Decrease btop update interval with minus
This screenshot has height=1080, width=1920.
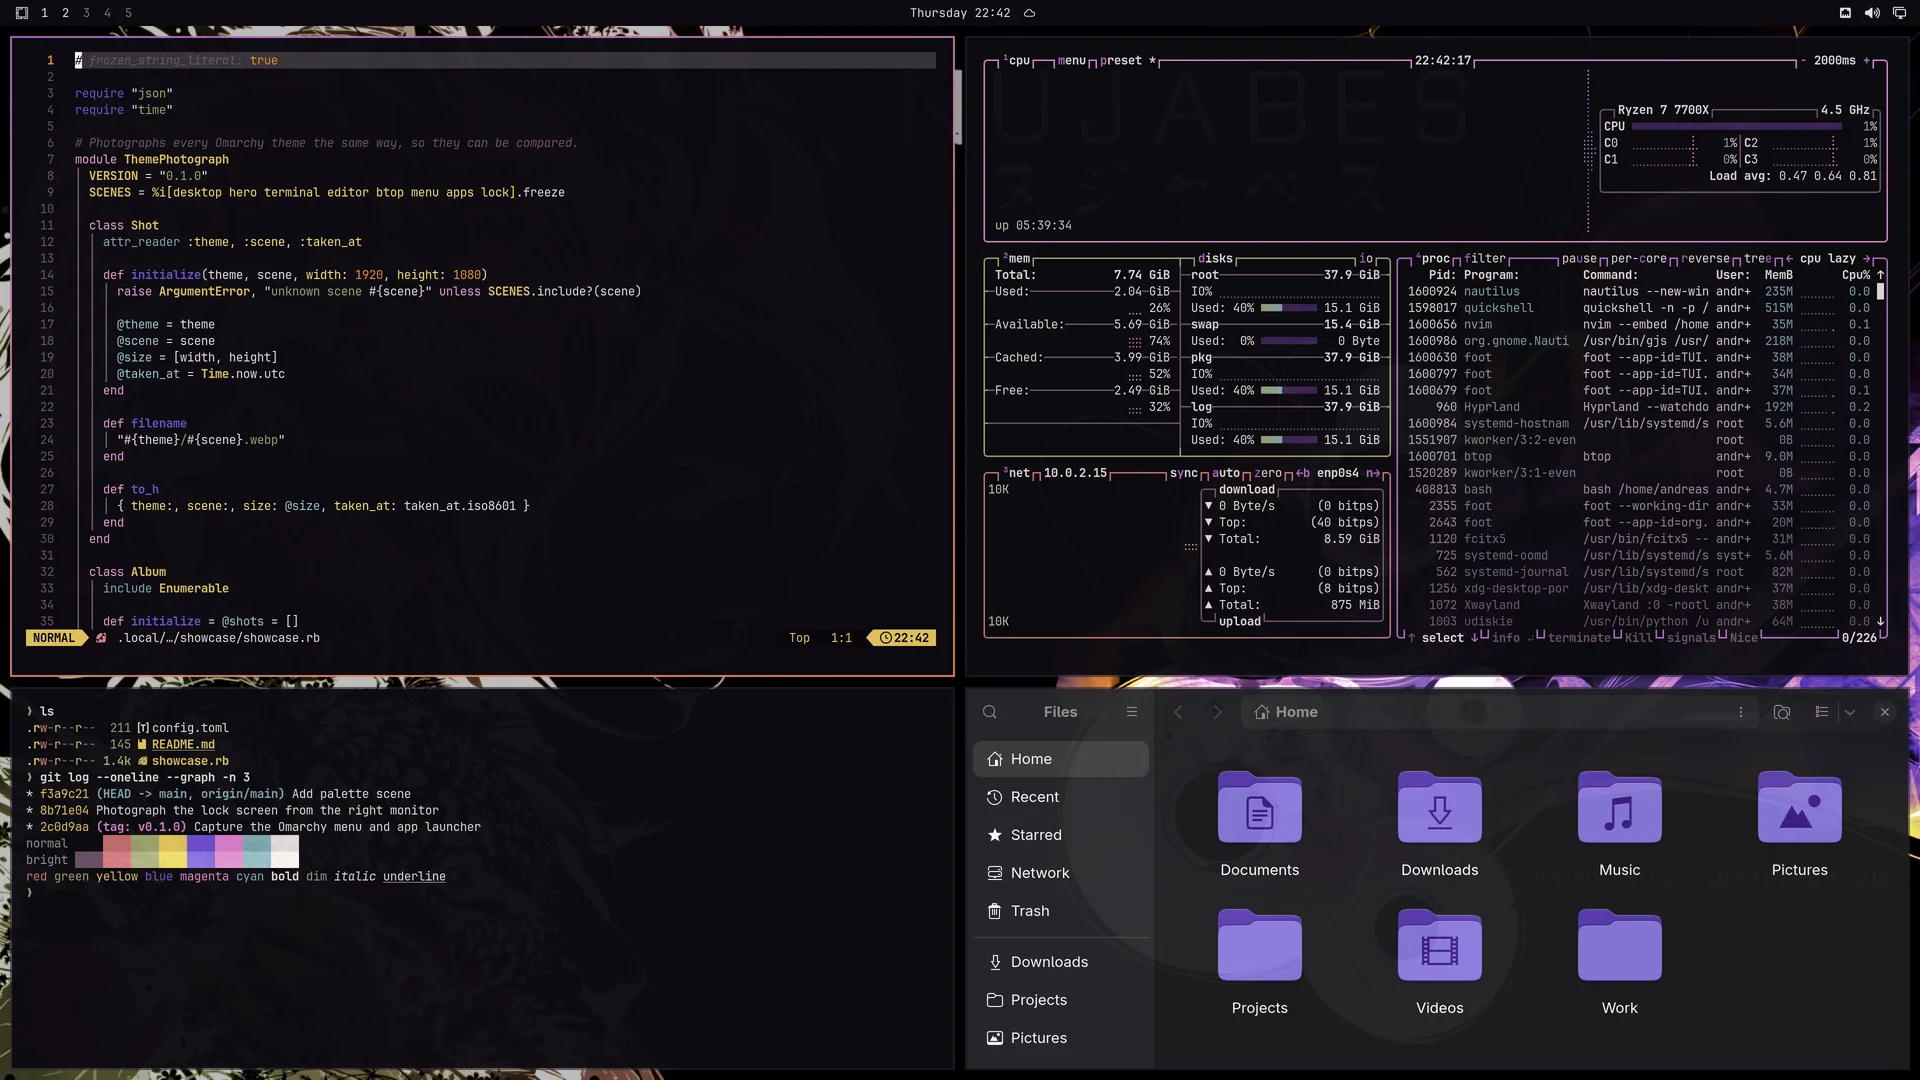pos(1803,61)
